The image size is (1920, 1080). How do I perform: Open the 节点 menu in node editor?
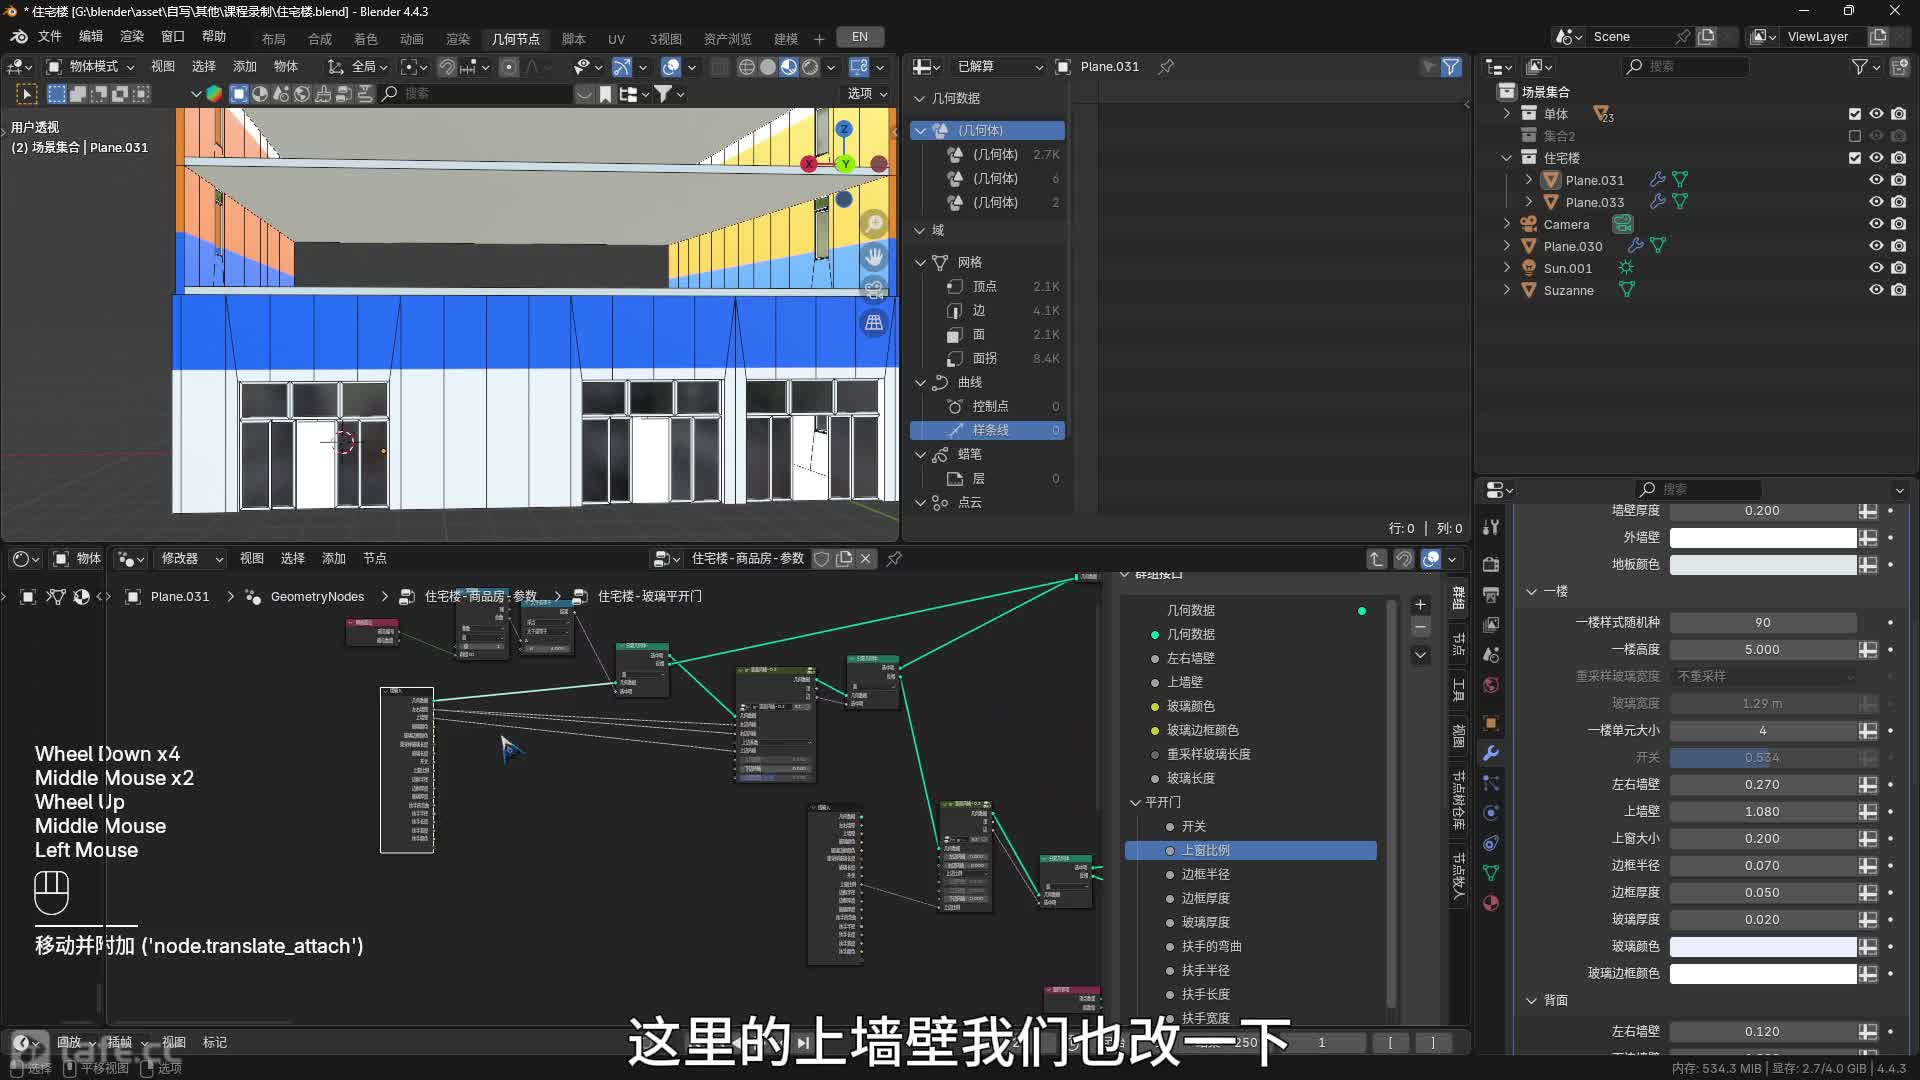[x=375, y=559]
